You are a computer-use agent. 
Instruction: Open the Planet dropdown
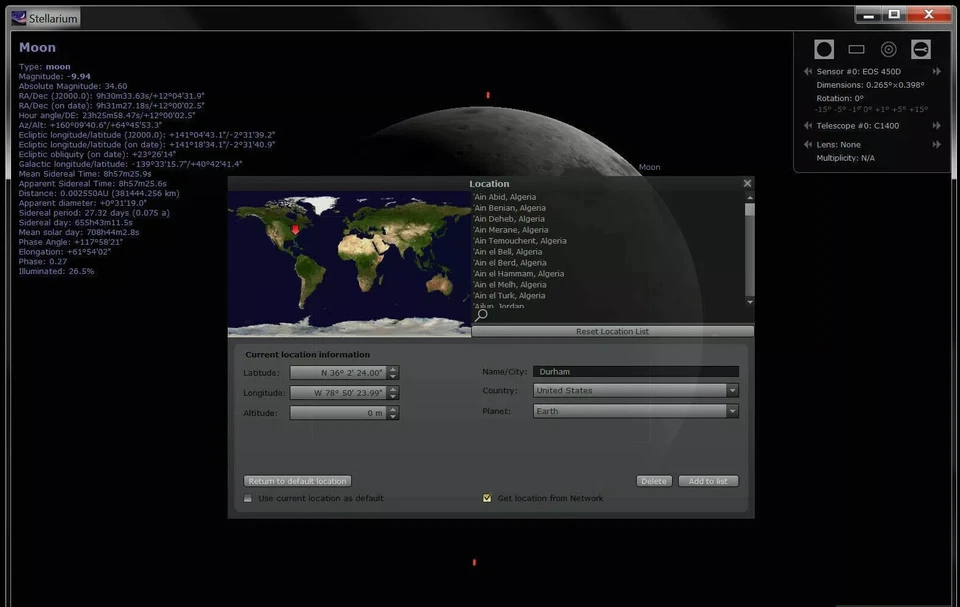tap(731, 410)
